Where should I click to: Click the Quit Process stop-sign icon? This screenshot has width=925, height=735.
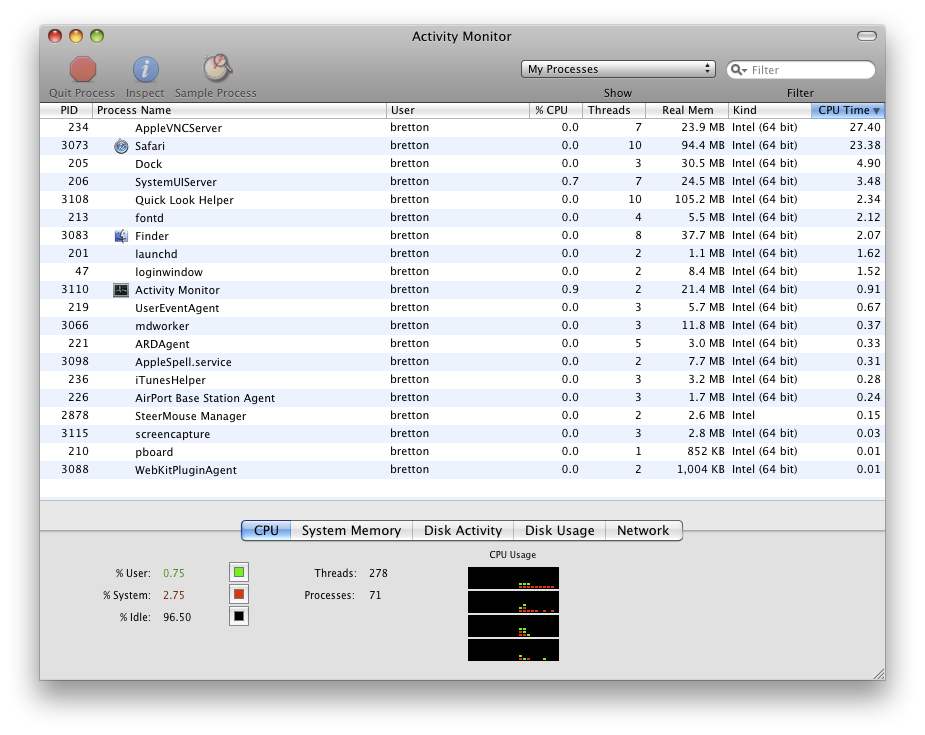pos(83,69)
